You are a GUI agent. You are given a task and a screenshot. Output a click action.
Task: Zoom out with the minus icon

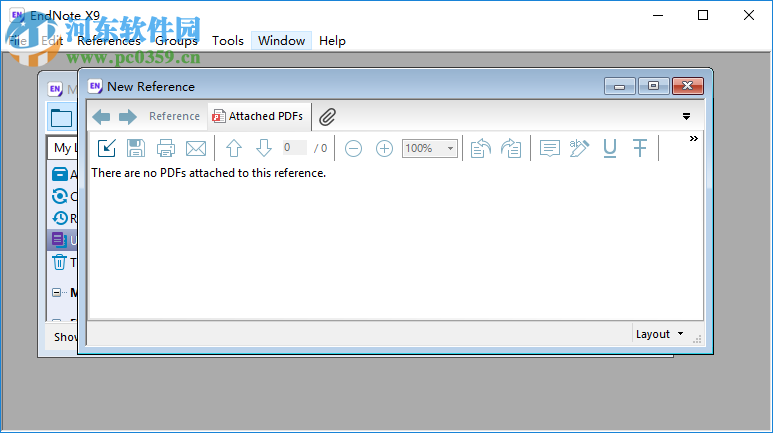pyautogui.click(x=353, y=148)
